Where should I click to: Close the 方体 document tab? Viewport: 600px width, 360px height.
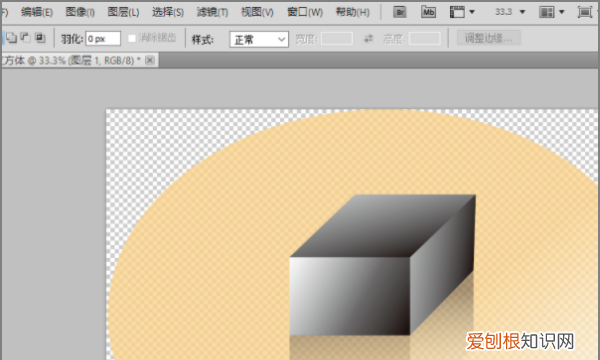coord(150,60)
